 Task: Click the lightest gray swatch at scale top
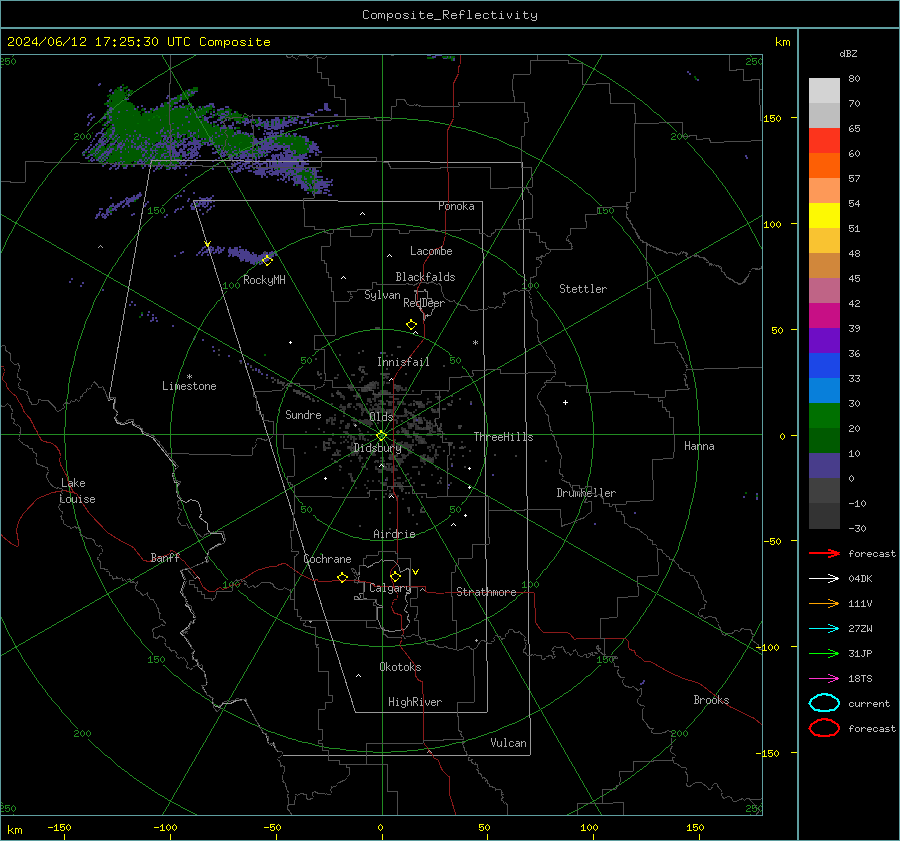point(824,91)
